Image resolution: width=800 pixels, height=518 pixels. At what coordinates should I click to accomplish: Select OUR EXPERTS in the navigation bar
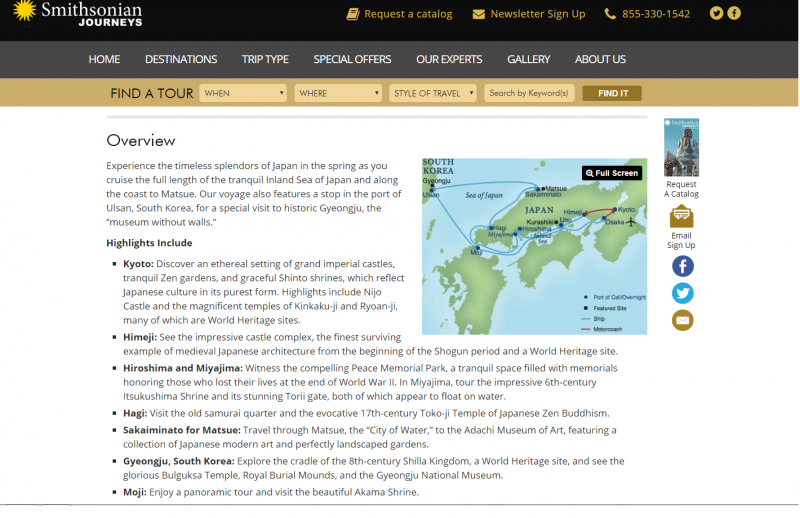pos(449,59)
